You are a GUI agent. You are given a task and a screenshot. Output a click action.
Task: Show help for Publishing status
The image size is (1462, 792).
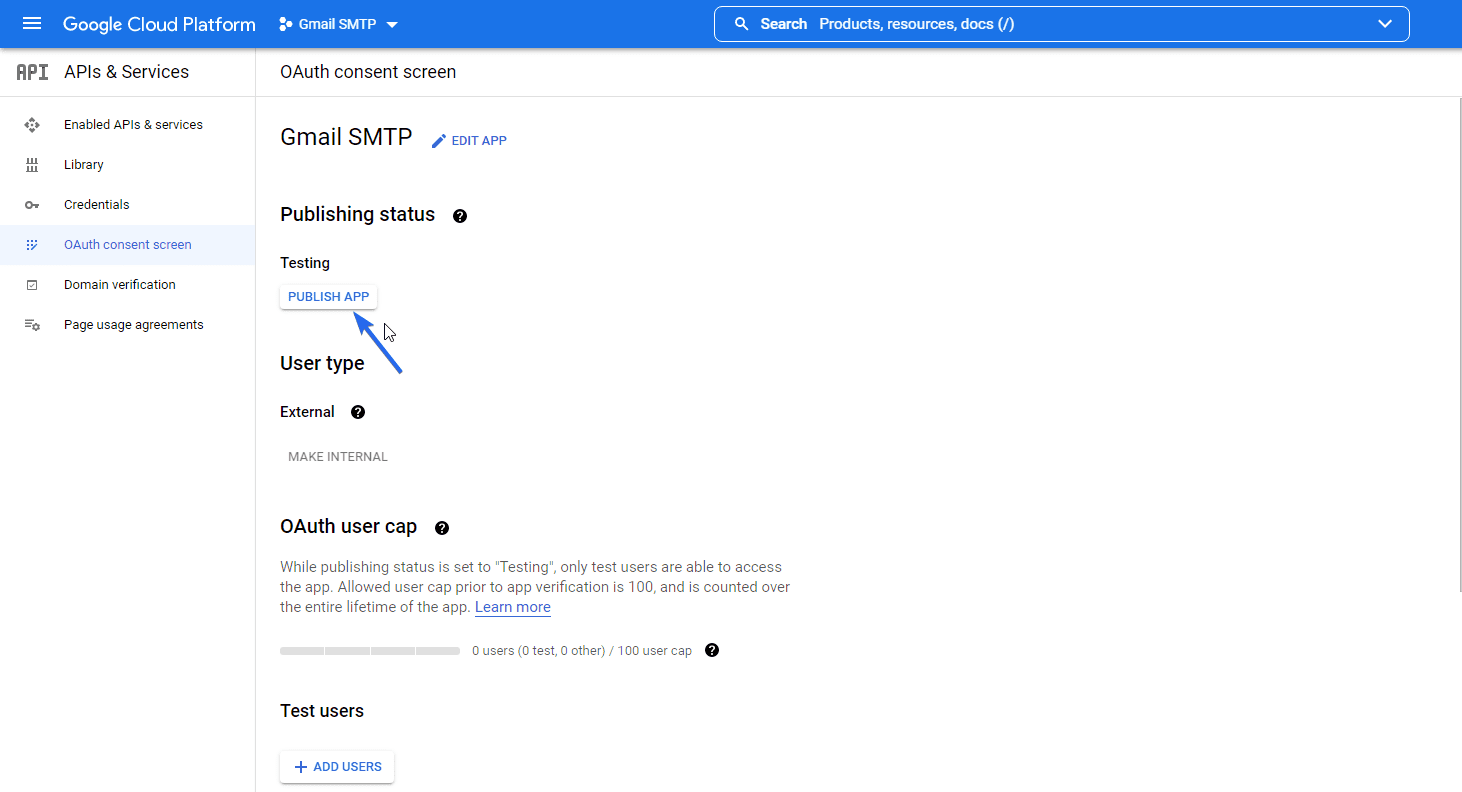tap(460, 216)
